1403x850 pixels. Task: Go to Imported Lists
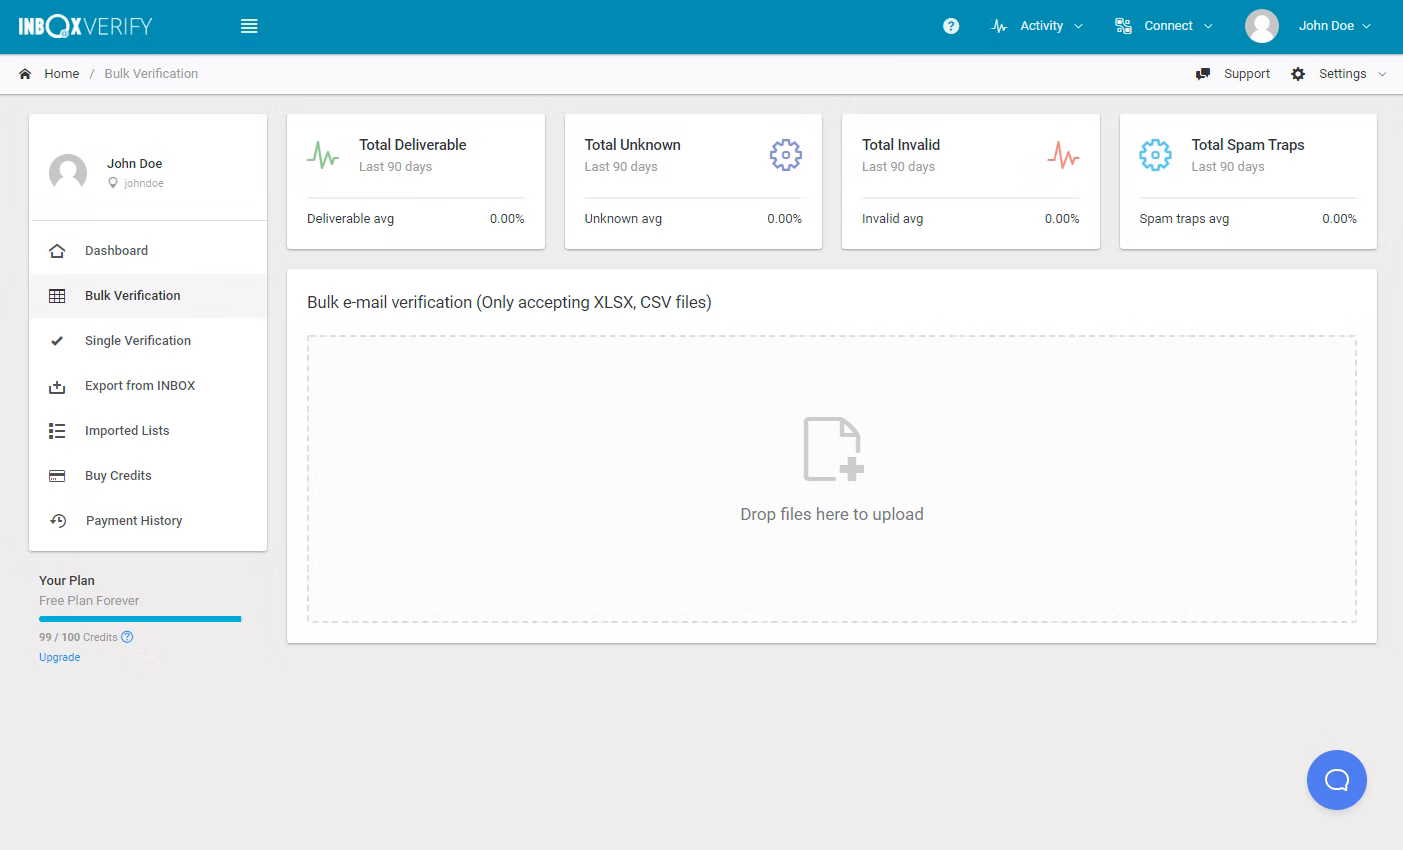point(148,431)
